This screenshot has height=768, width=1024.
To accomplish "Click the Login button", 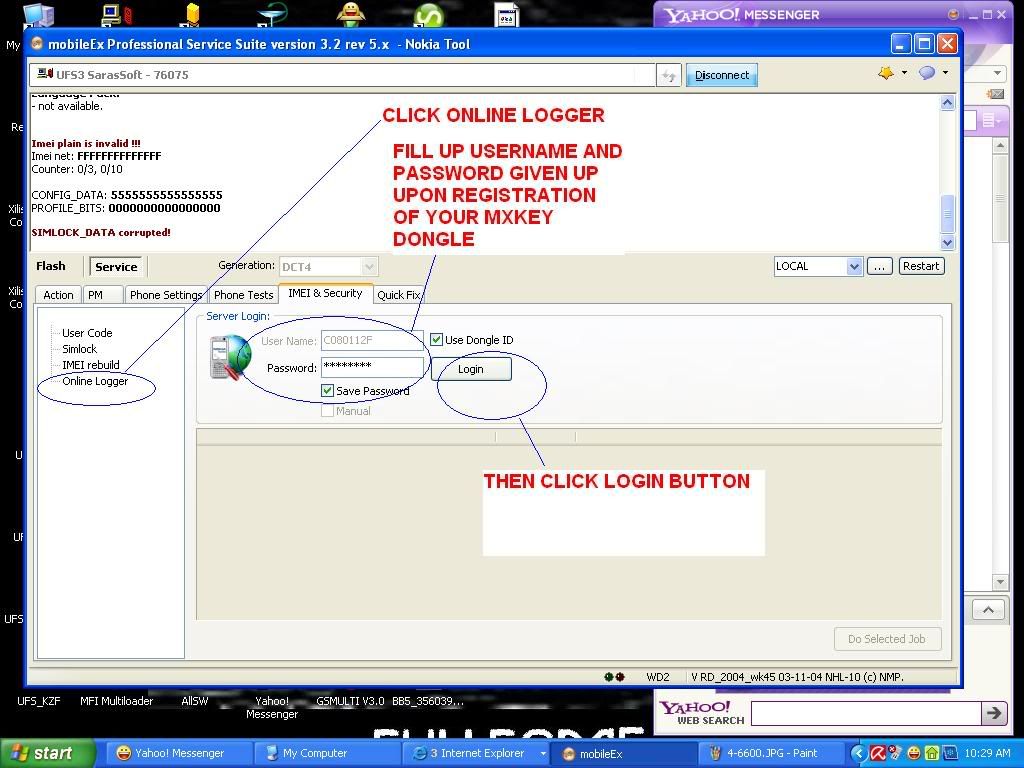I will (471, 369).
